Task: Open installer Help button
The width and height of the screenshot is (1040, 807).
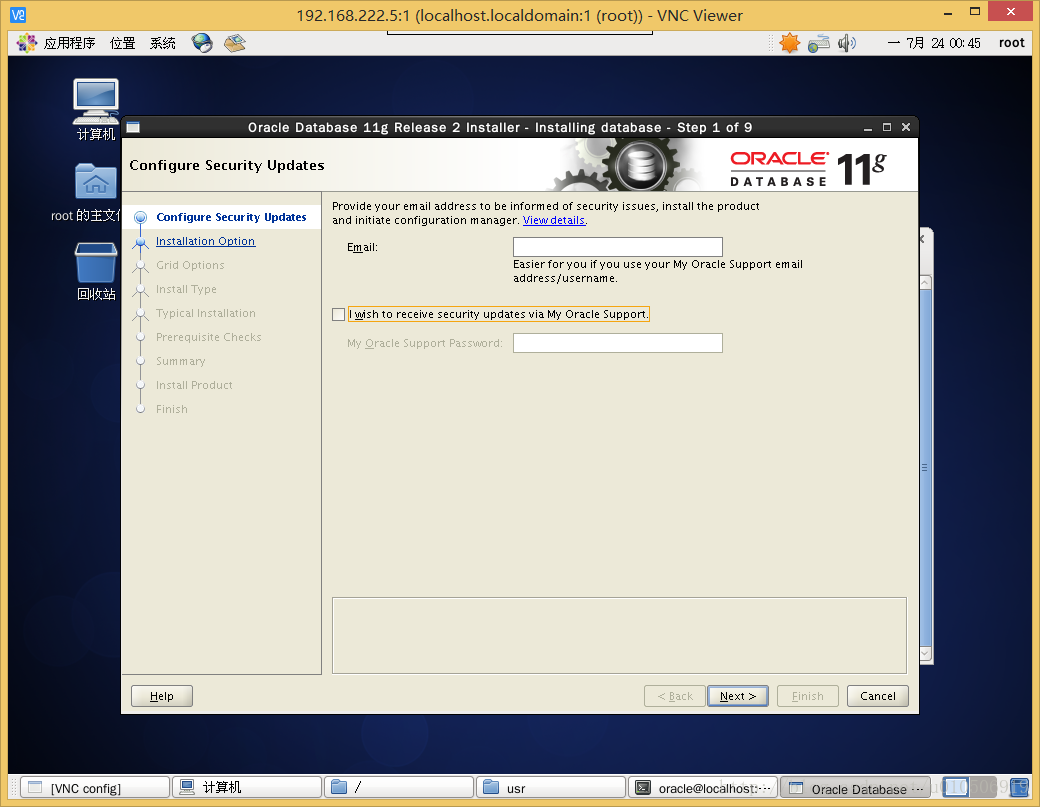Action: tap(162, 696)
